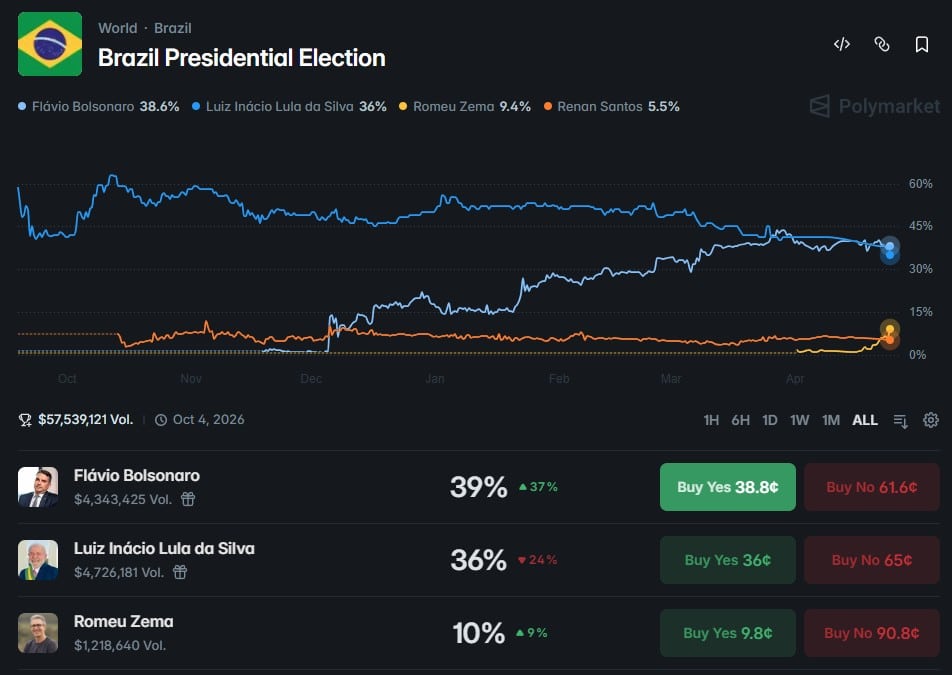
Task: Click the gift icon beside Flávio Bolsonaro
Action: pos(188,499)
